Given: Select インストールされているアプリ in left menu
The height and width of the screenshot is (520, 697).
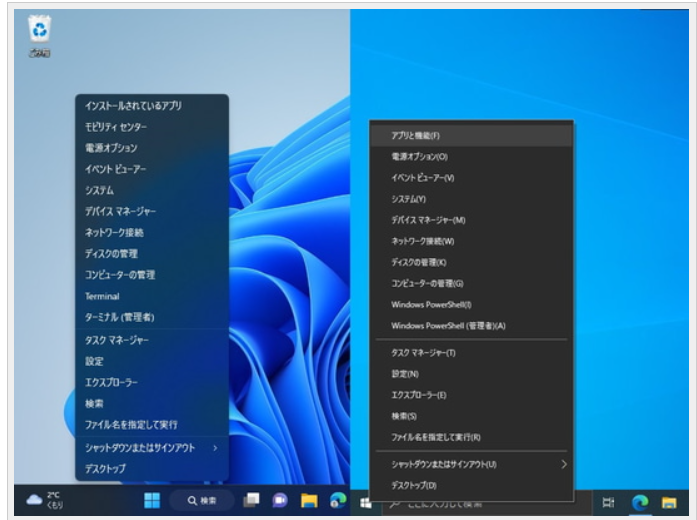Looking at the screenshot, I should tap(152, 106).
